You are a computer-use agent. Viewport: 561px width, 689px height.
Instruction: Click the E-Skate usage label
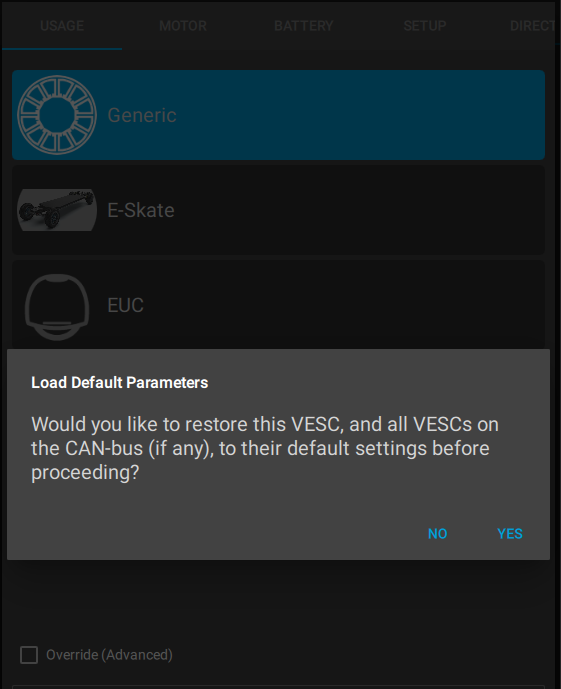141,210
